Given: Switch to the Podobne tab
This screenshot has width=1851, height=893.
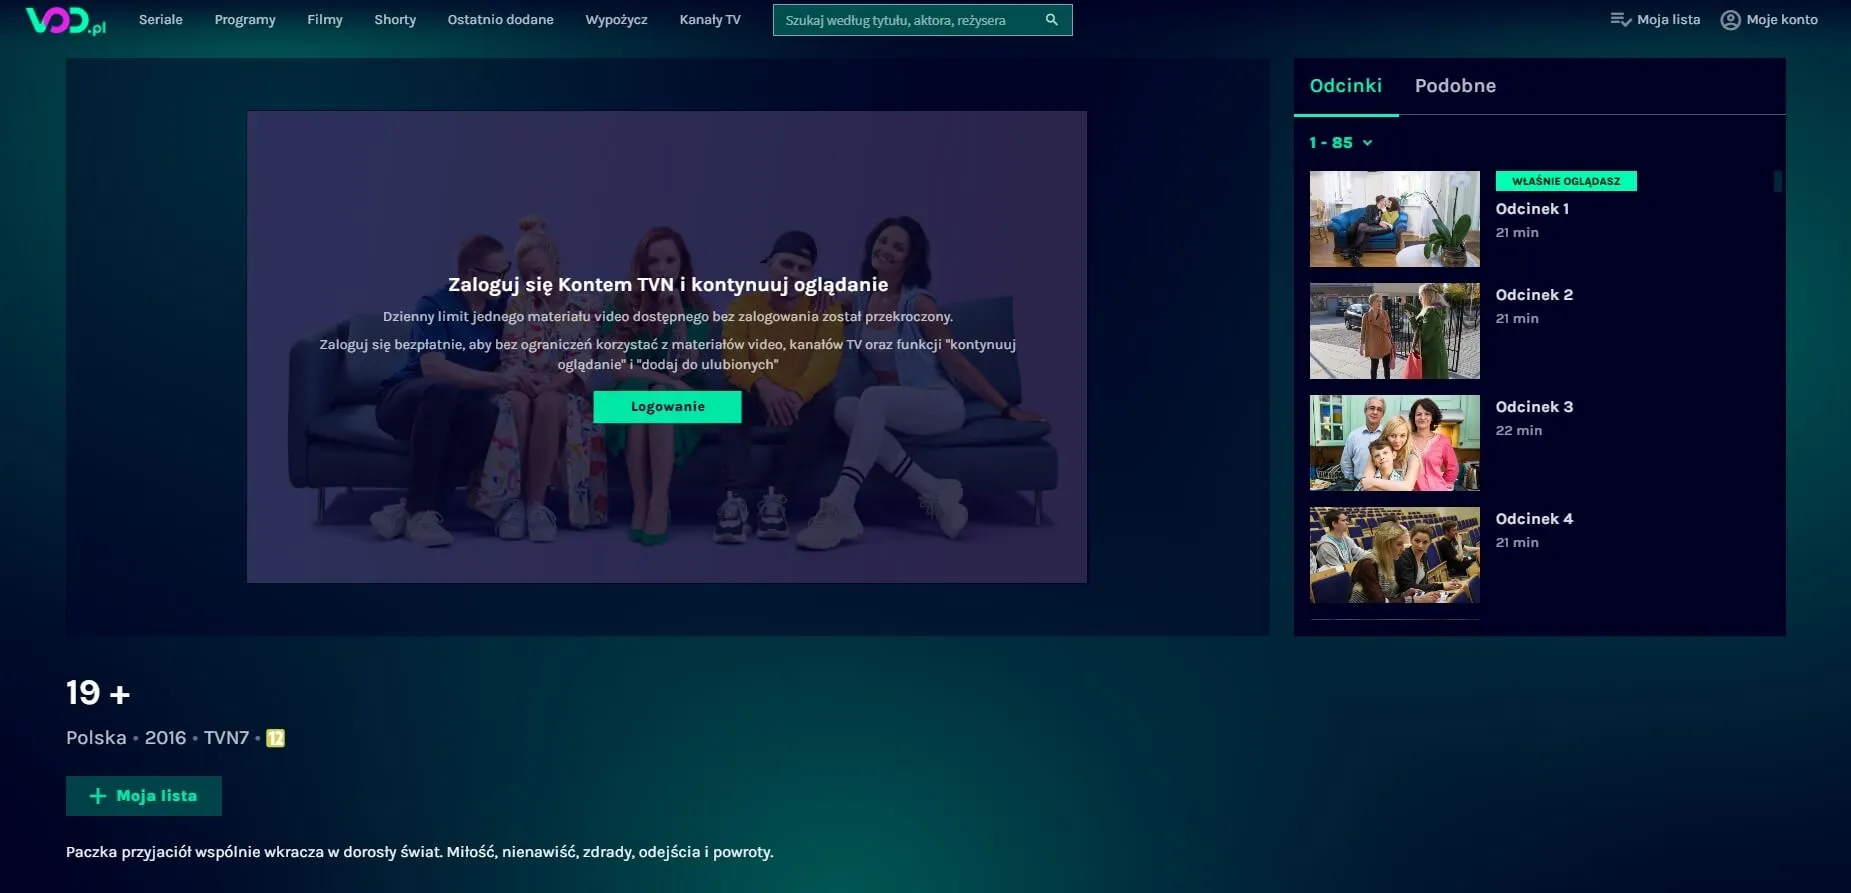Looking at the screenshot, I should (x=1455, y=86).
